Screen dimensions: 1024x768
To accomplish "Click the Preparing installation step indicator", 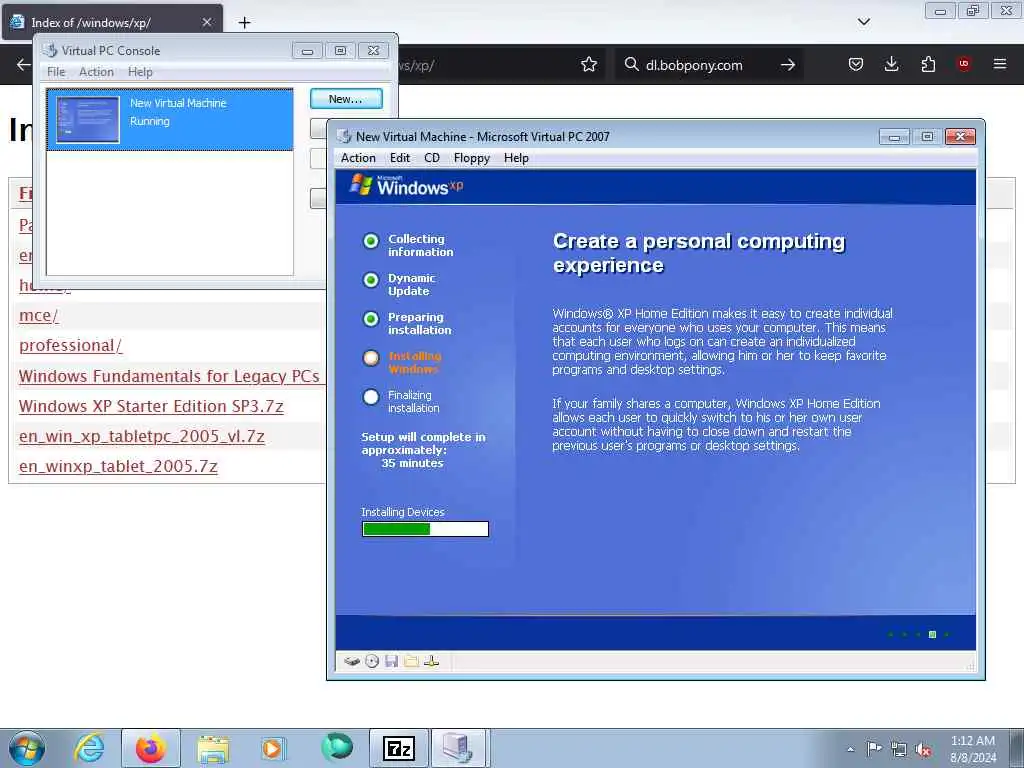I will point(371,319).
